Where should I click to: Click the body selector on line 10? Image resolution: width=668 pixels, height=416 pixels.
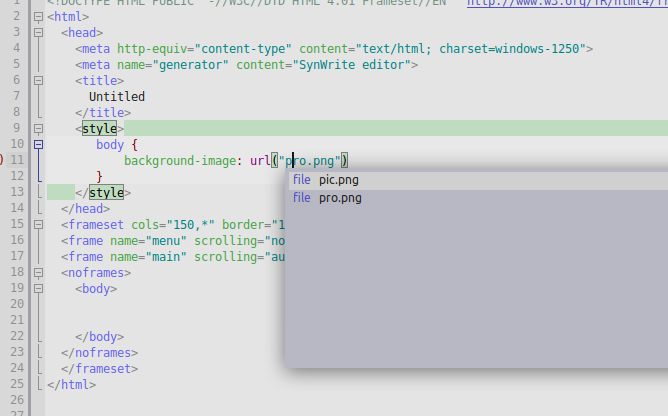click(110, 145)
